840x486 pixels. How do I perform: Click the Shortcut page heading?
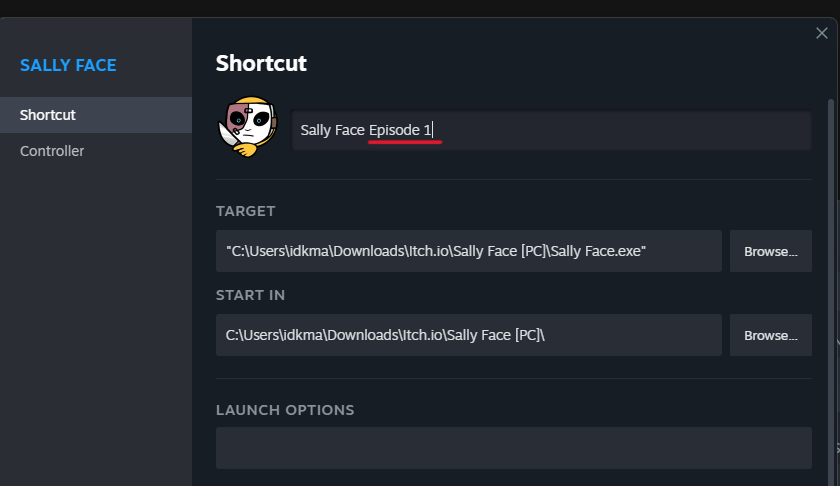[x=261, y=63]
